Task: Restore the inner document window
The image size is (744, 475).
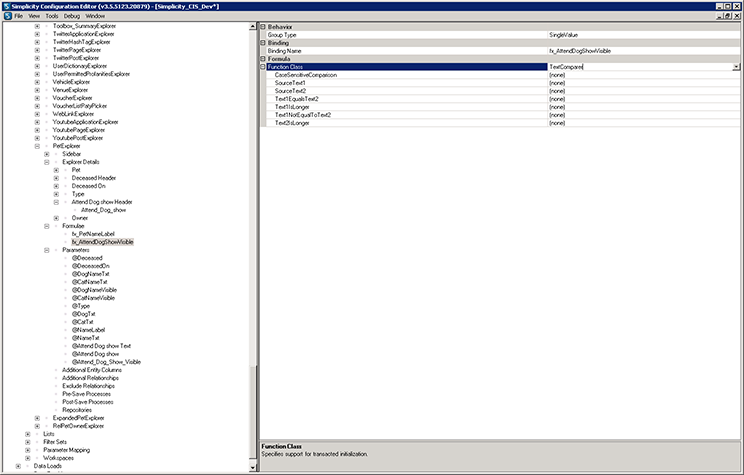Action: 727,16
